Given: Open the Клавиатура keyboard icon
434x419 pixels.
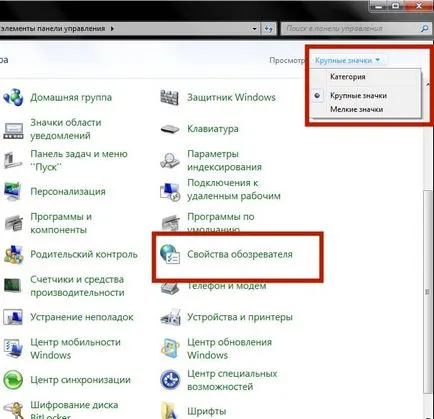Looking at the screenshot, I should (x=170, y=129).
